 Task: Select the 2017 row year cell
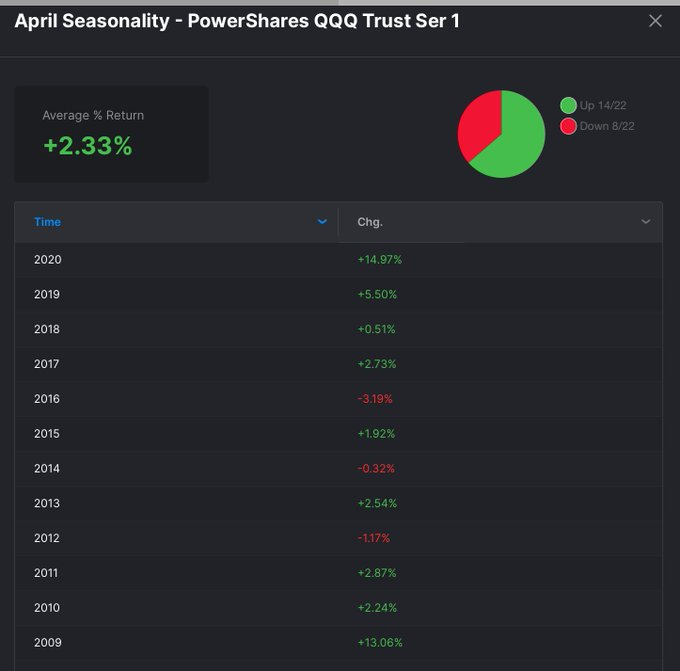(46, 363)
